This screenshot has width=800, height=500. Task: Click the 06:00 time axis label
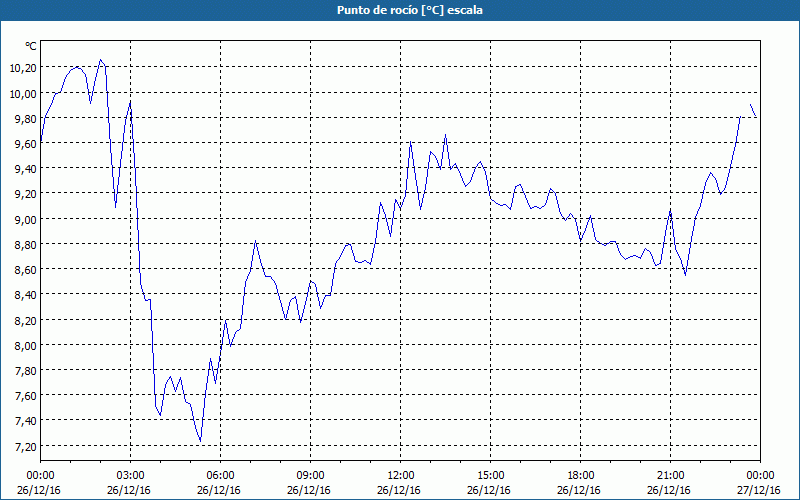[220, 476]
